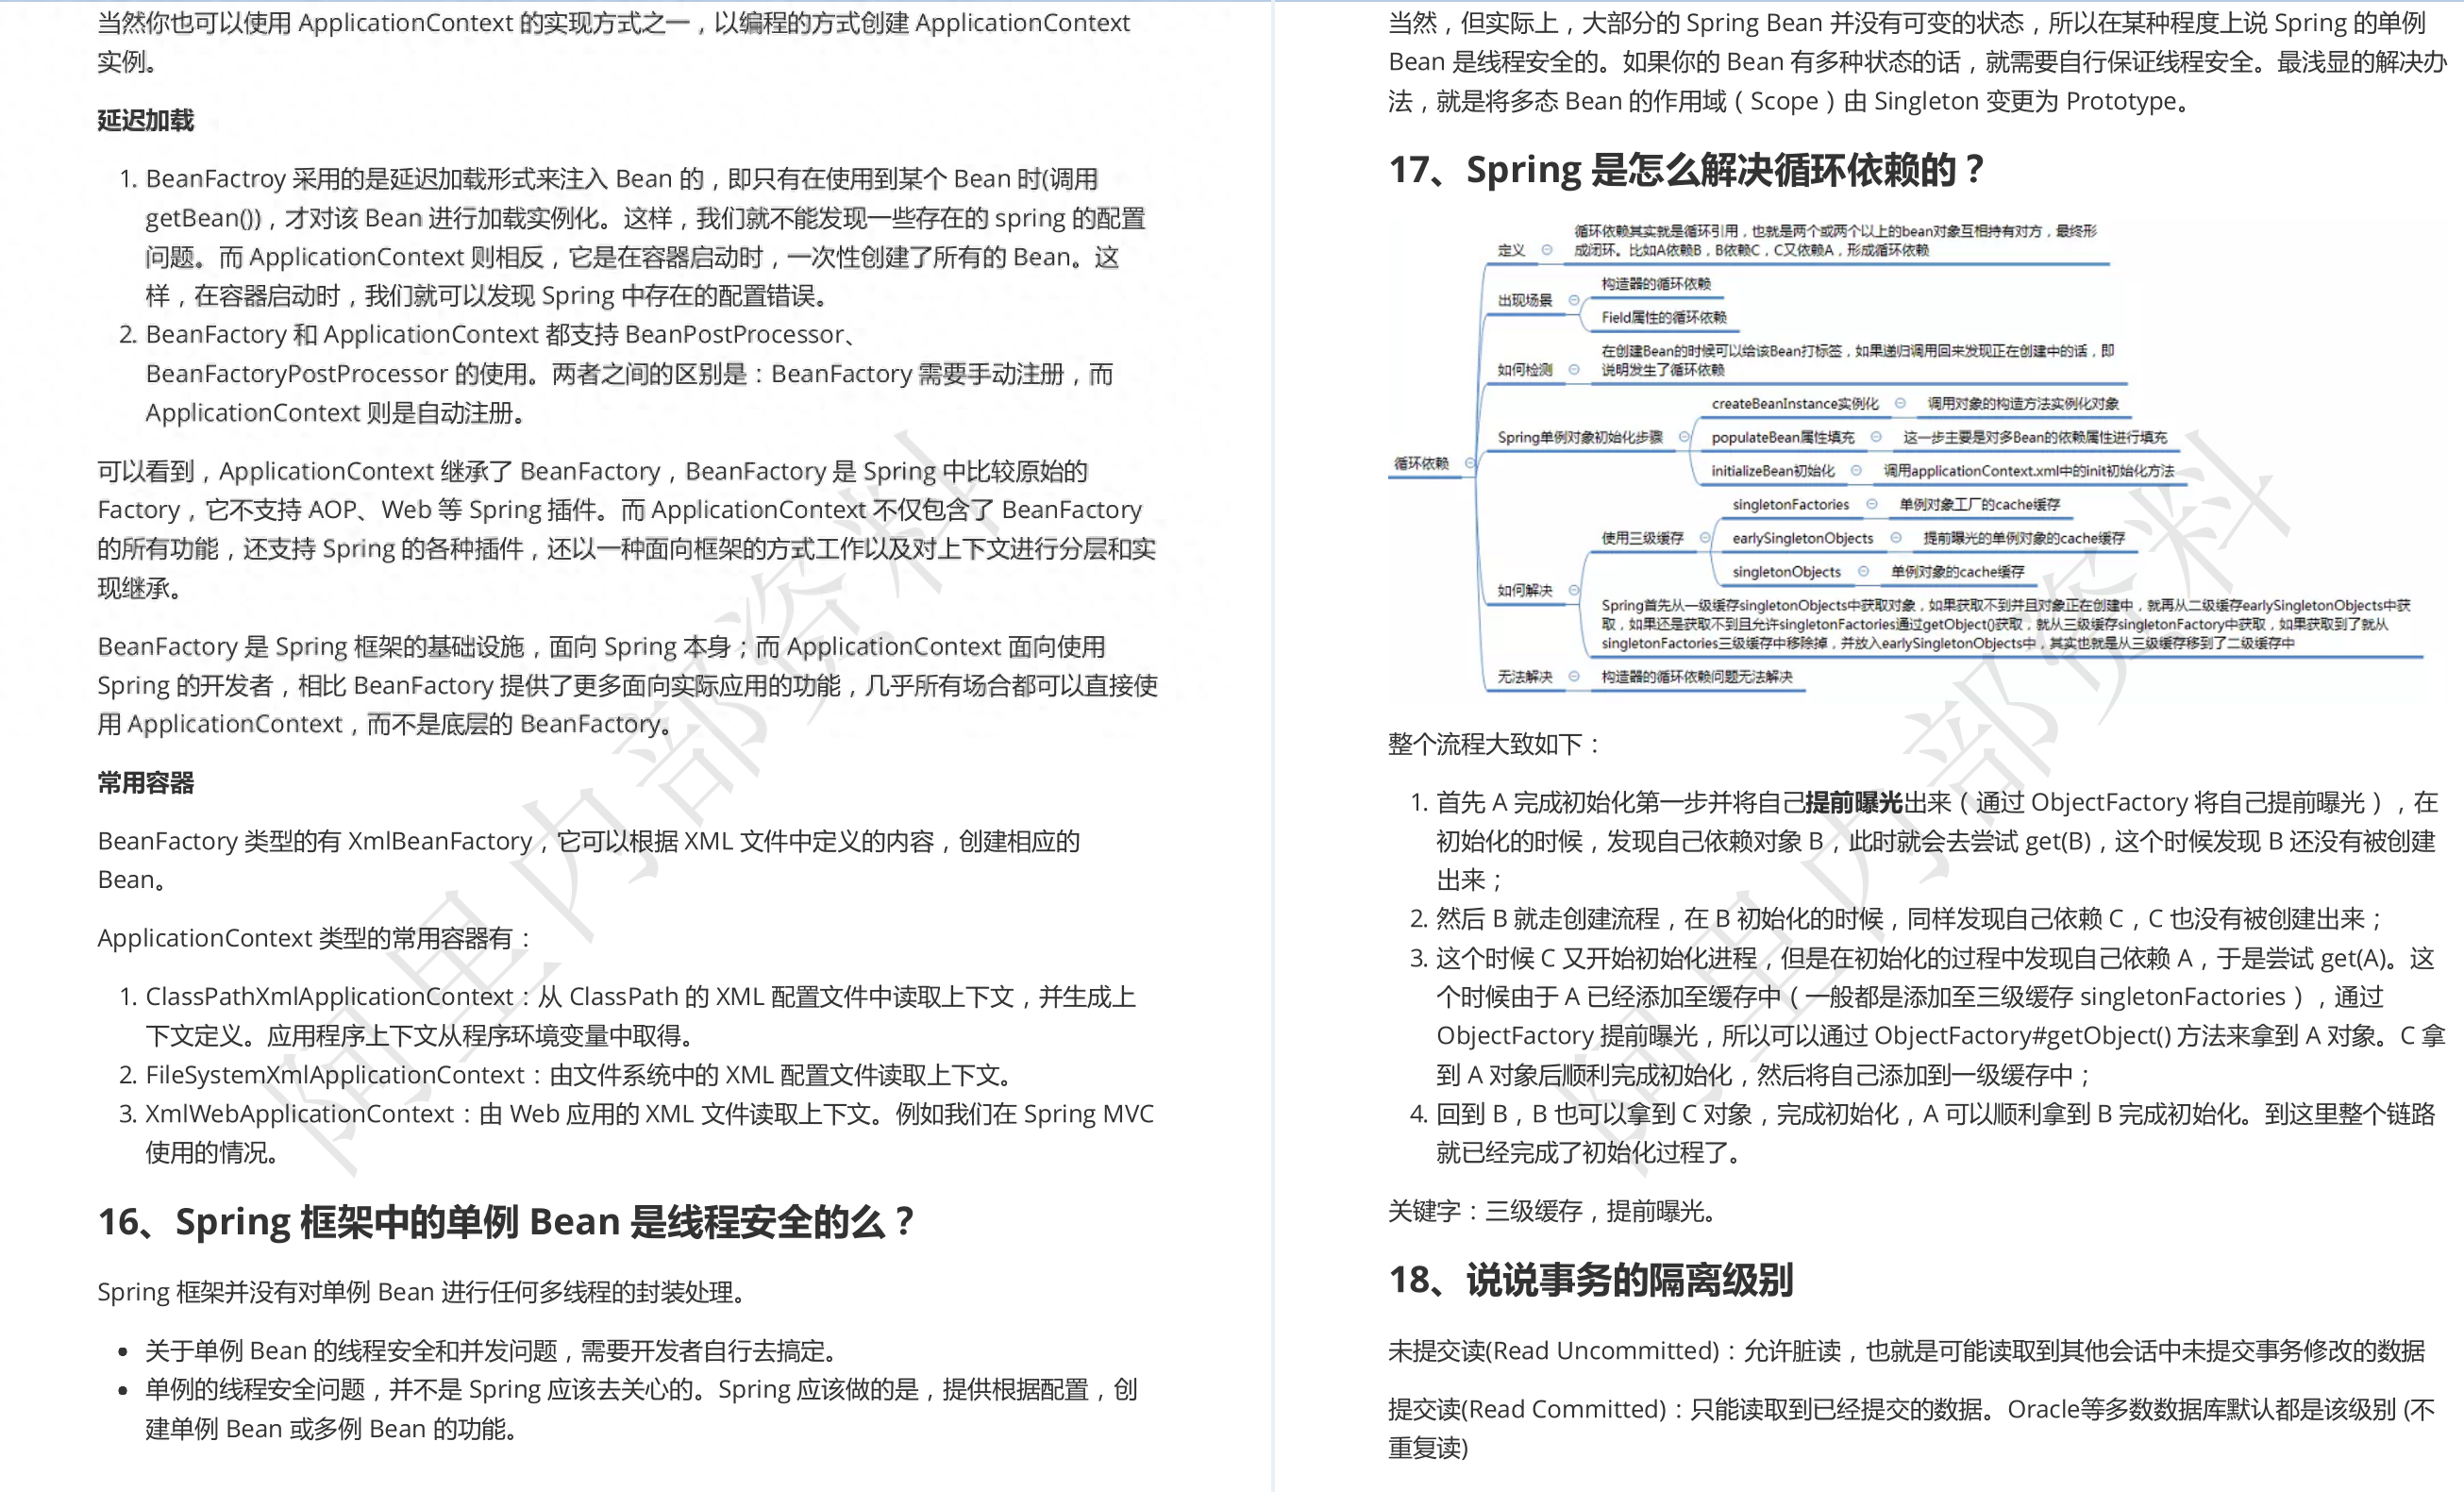This screenshot has width=2464, height=1492.
Task: Expand the 出现场景 branch in the mind map
Action: tap(1574, 301)
